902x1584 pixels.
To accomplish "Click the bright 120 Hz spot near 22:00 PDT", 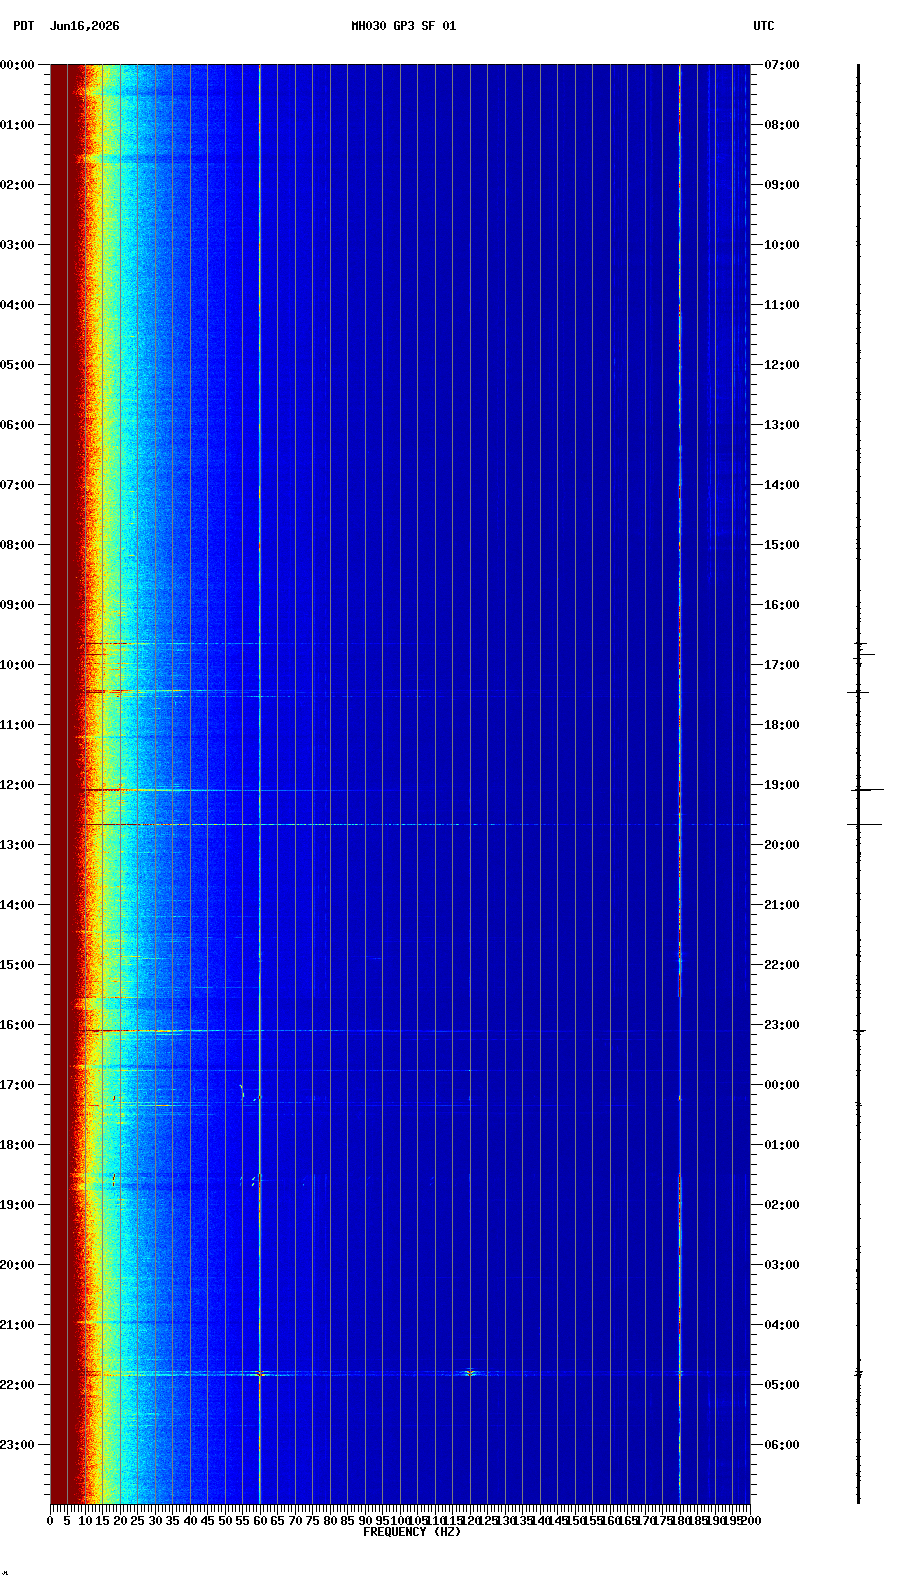I will pyautogui.click(x=470, y=1373).
